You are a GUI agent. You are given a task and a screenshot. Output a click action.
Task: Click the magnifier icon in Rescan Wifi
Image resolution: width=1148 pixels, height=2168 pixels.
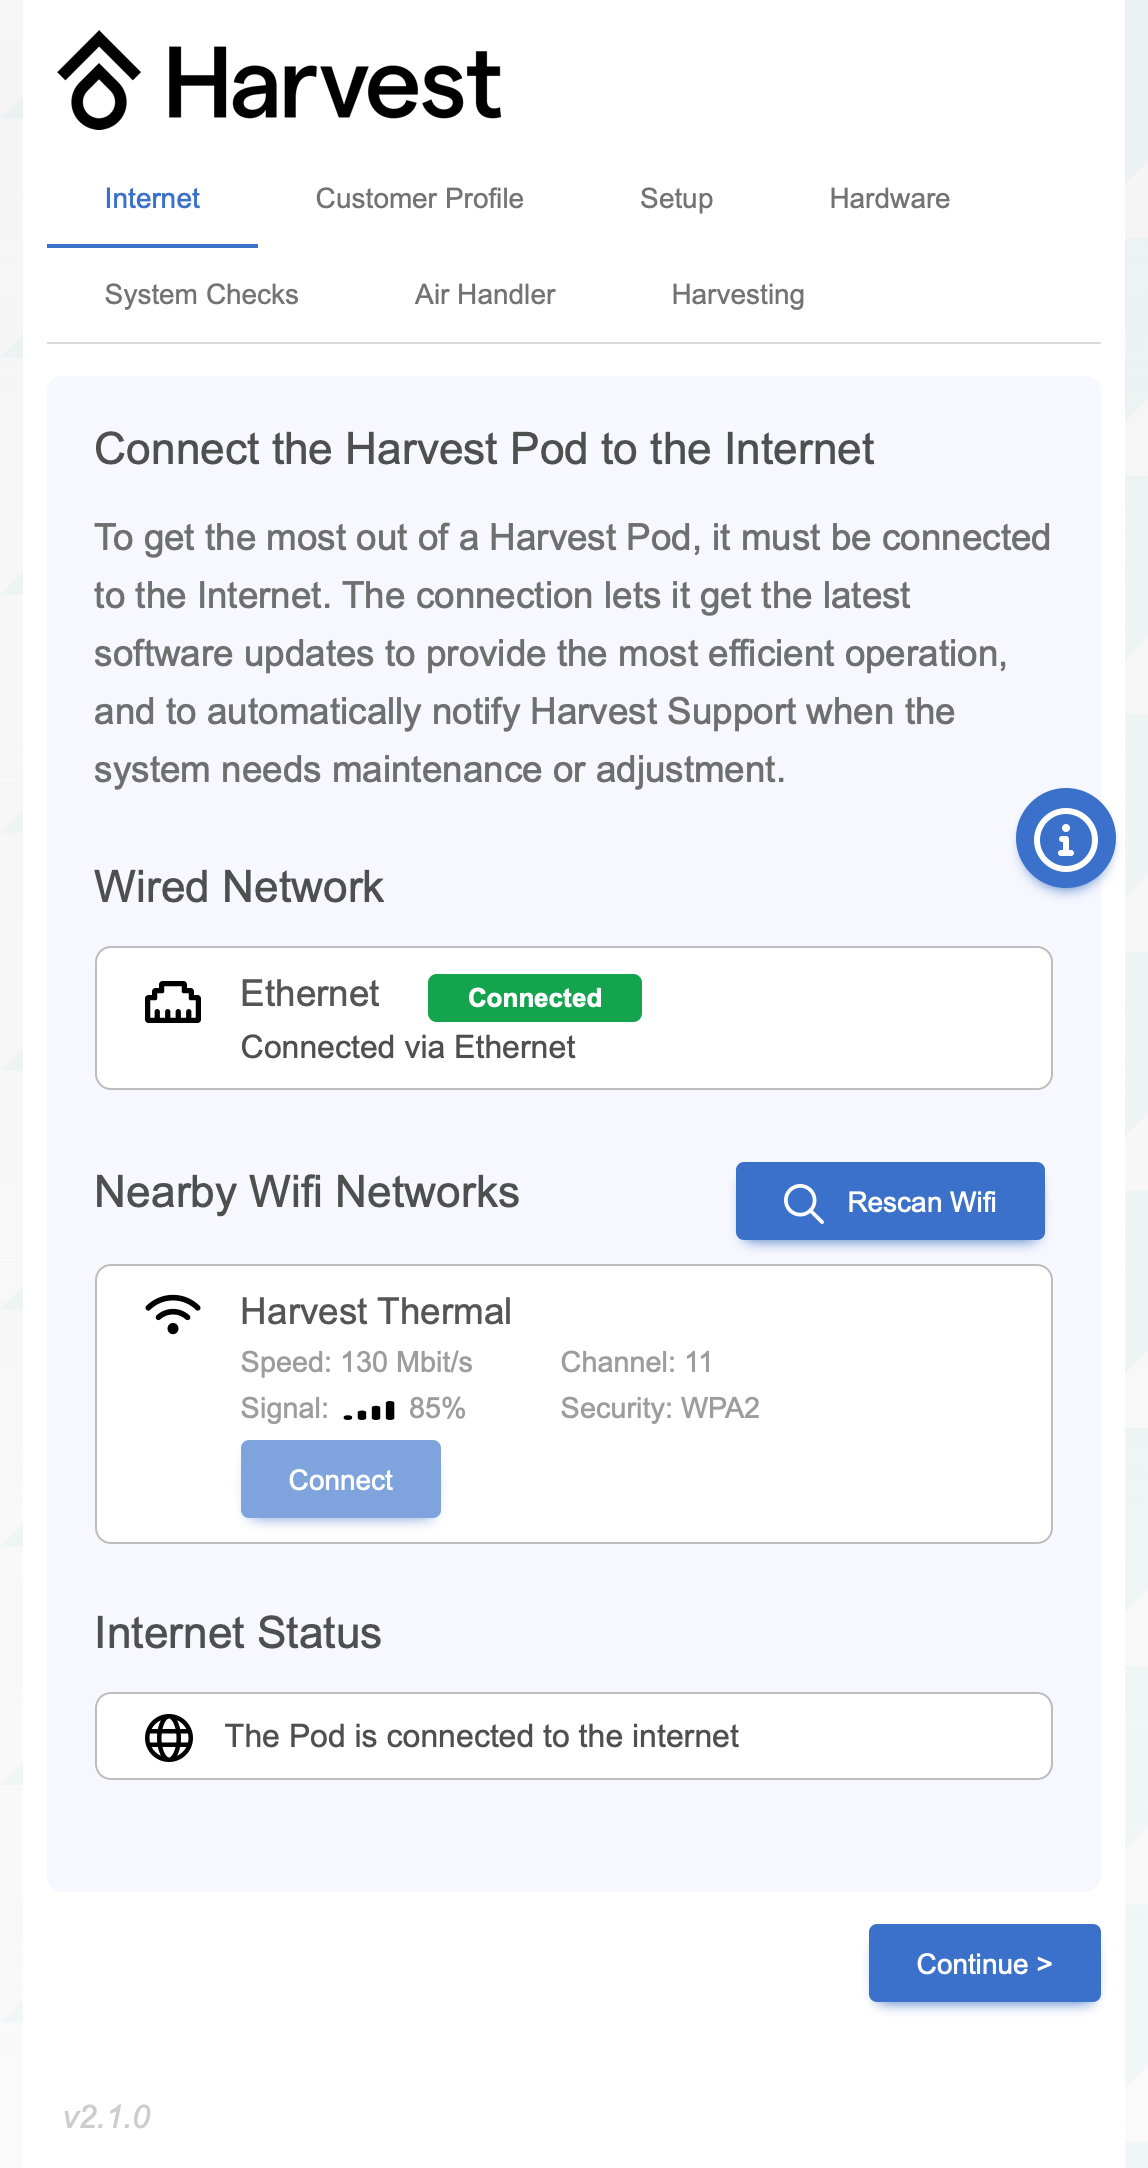click(x=803, y=1202)
